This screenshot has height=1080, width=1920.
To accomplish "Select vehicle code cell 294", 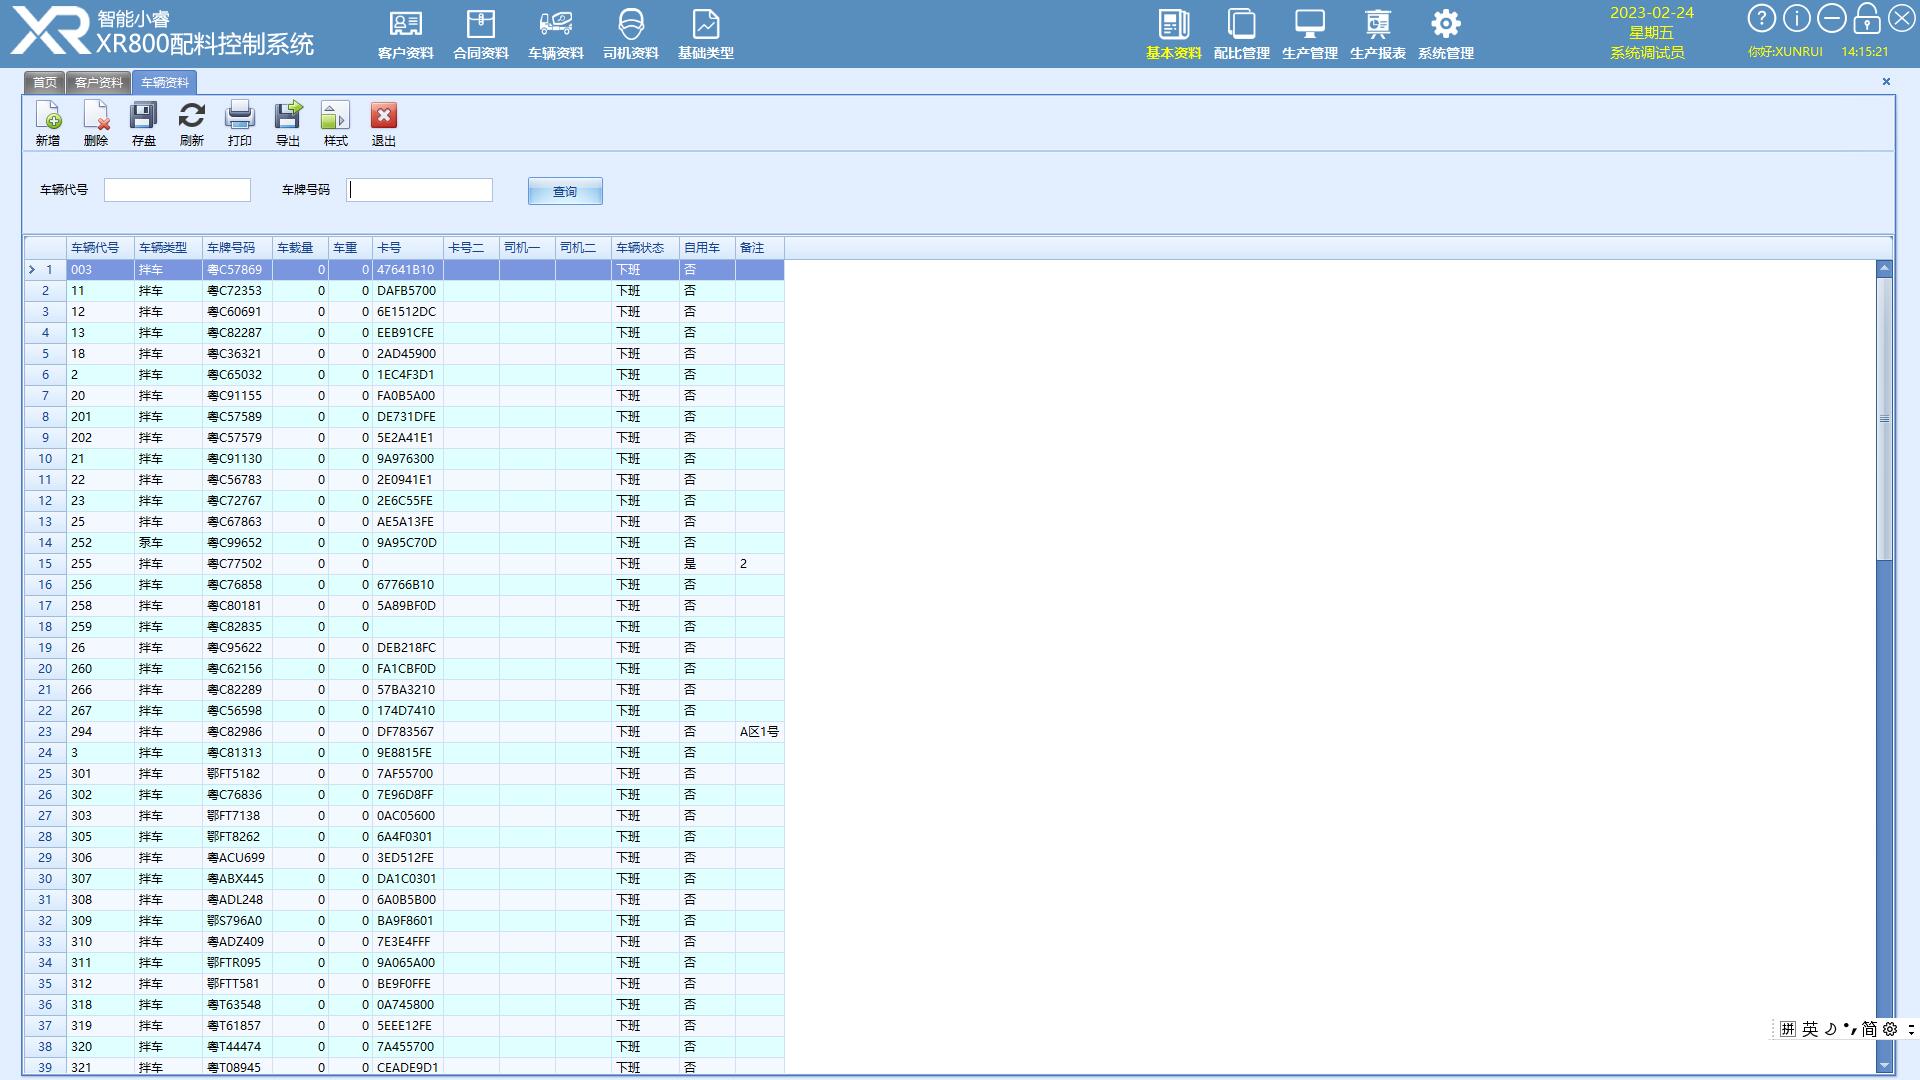I will (x=100, y=732).
